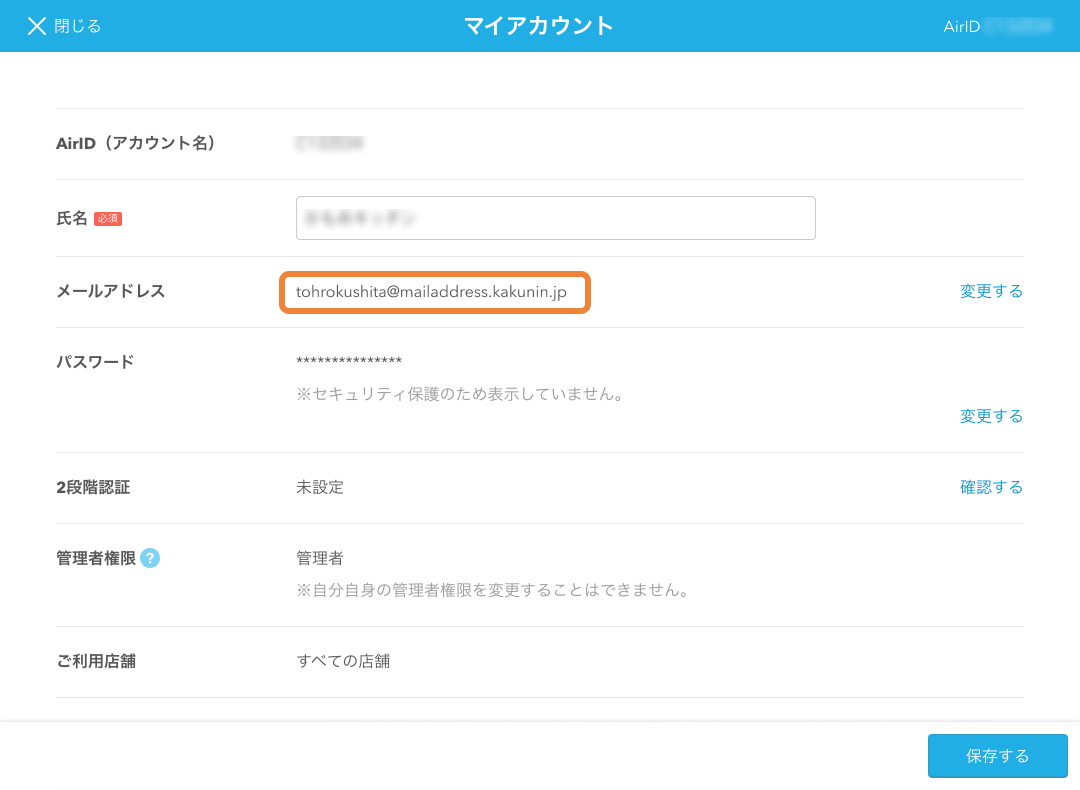1080x790 pixels.
Task: Click the すべての店舗 store value
Action: tap(343, 661)
